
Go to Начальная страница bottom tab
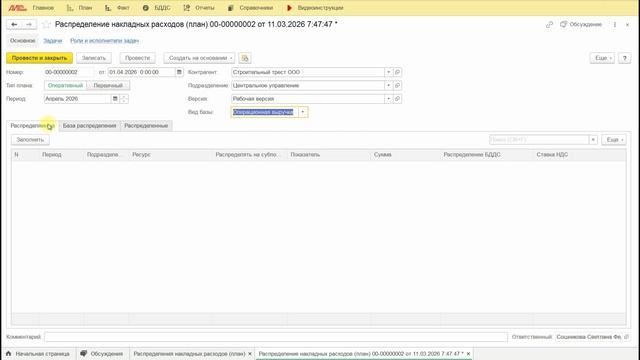point(38,354)
